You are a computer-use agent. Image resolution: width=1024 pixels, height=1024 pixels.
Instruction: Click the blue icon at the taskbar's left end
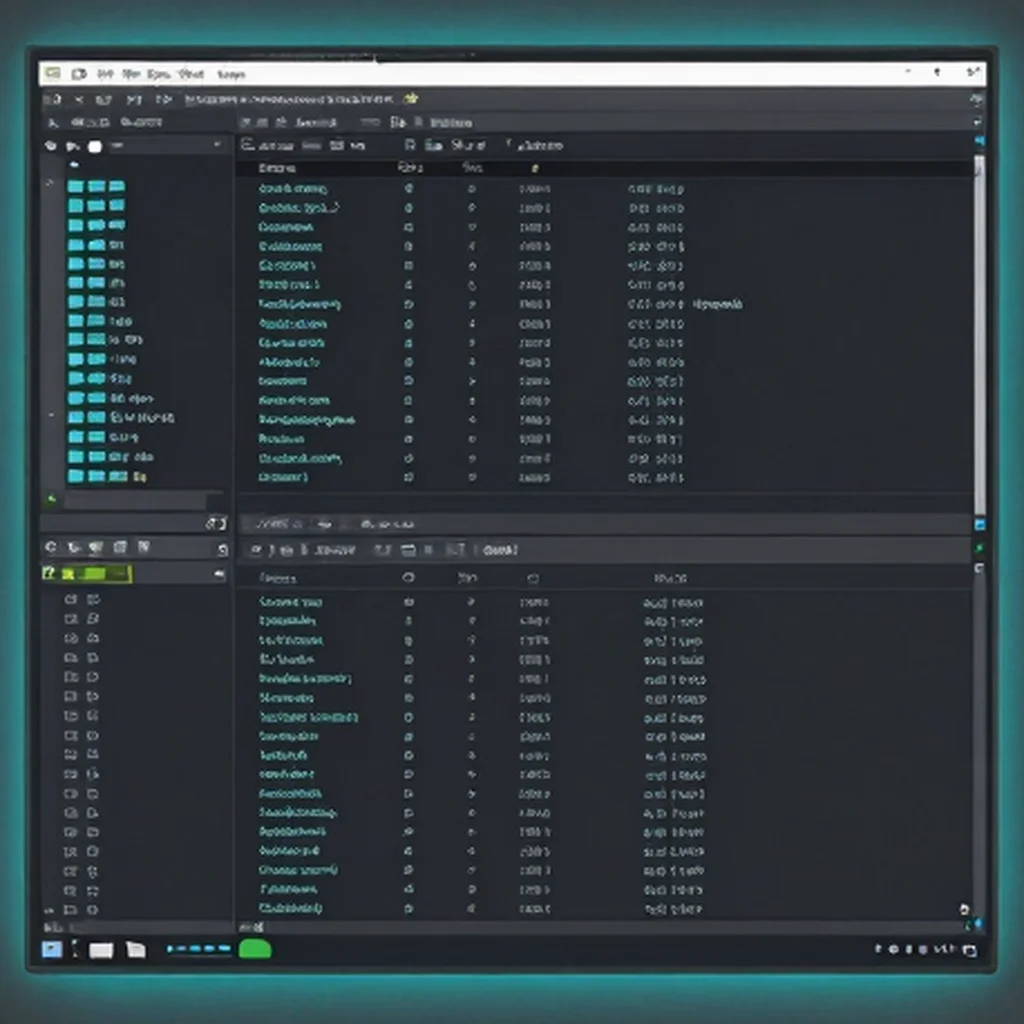(52, 949)
